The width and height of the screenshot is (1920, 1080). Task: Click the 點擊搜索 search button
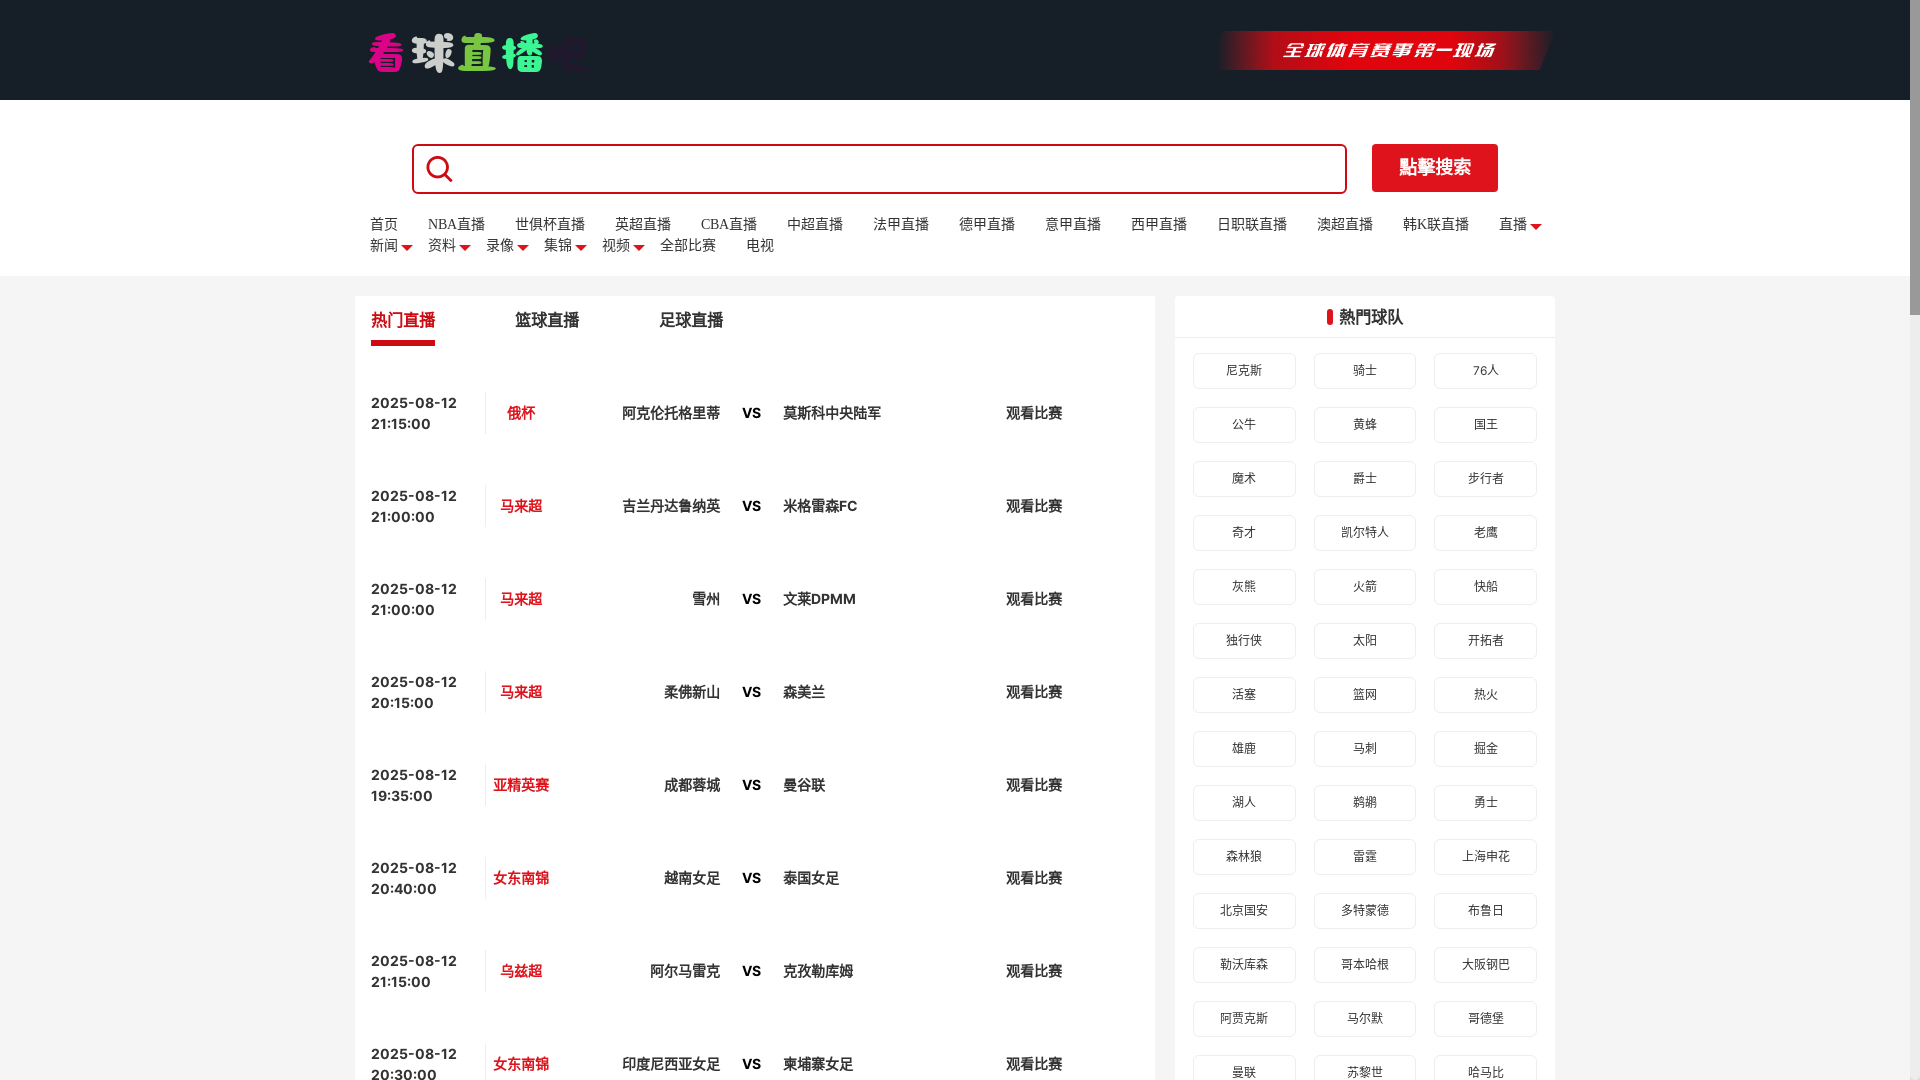(1434, 168)
